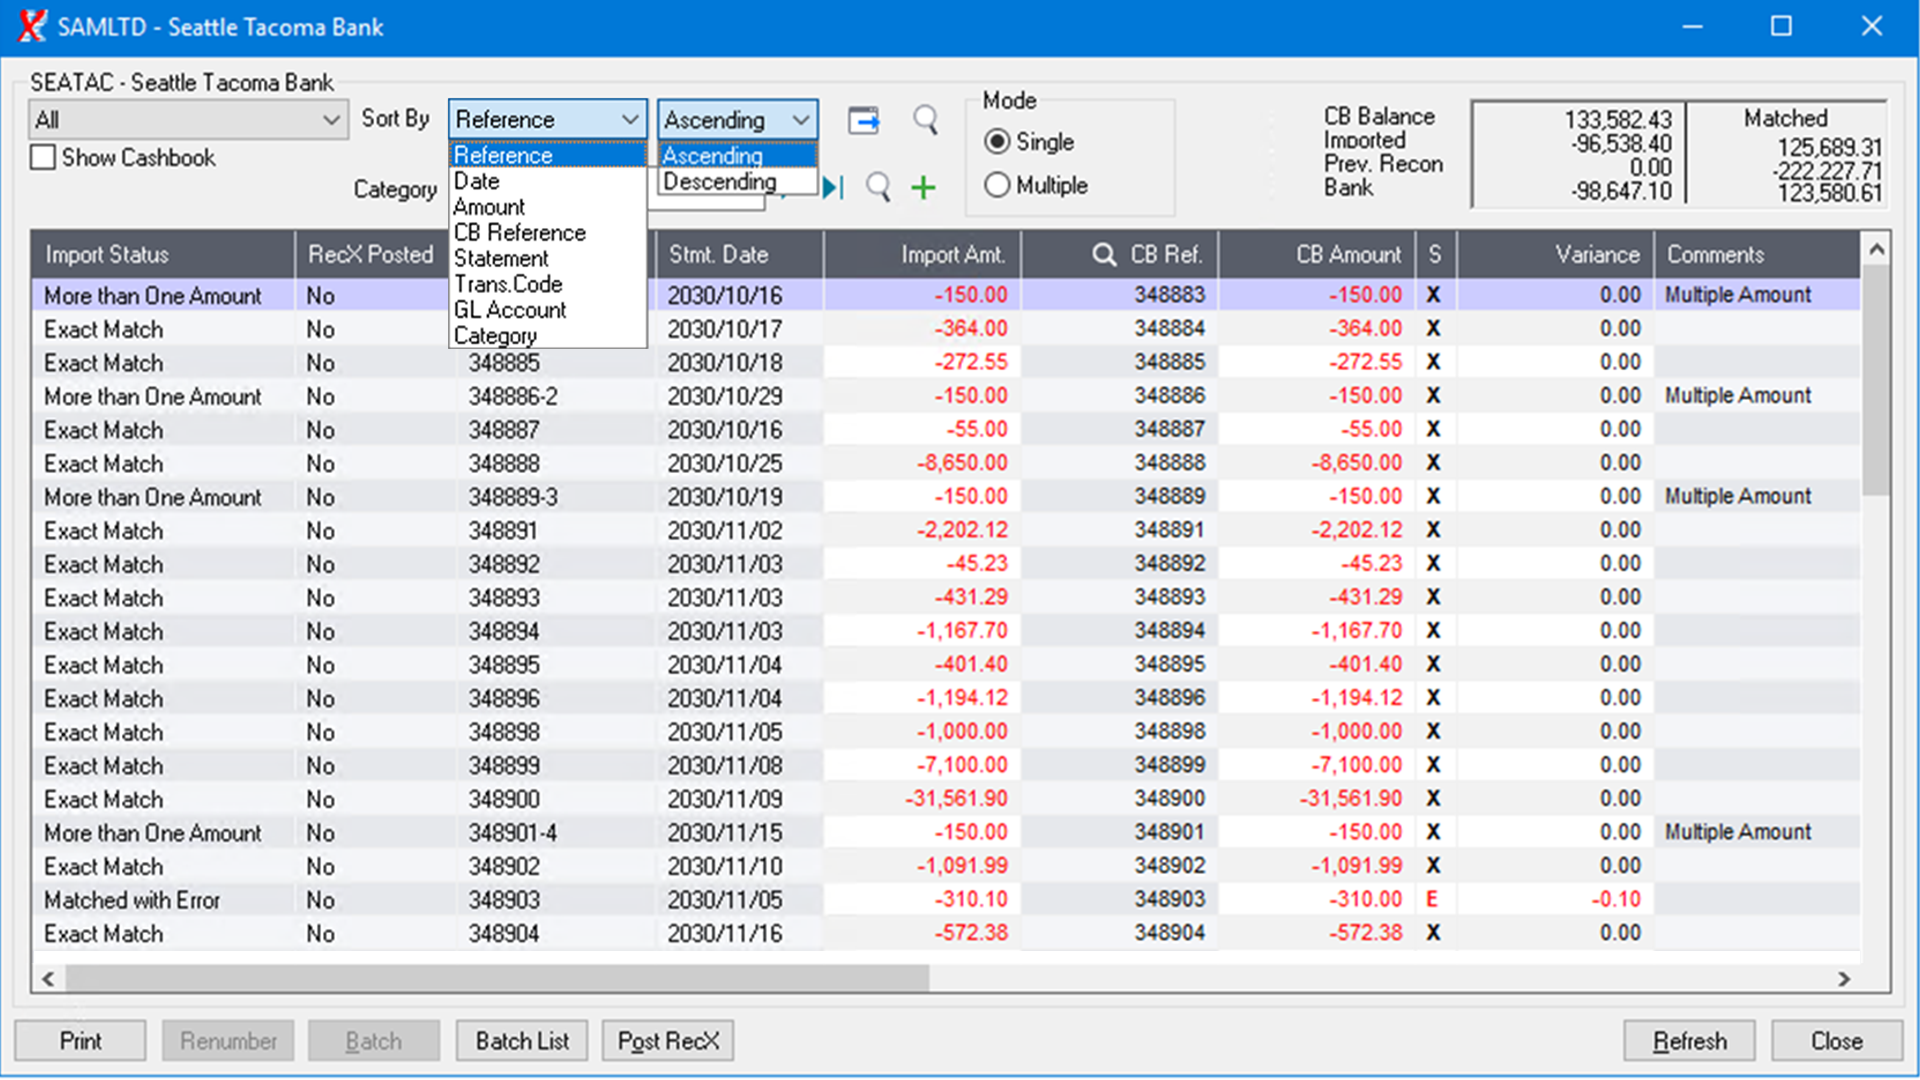Enable the Show Cashbook checkbox

click(x=43, y=158)
